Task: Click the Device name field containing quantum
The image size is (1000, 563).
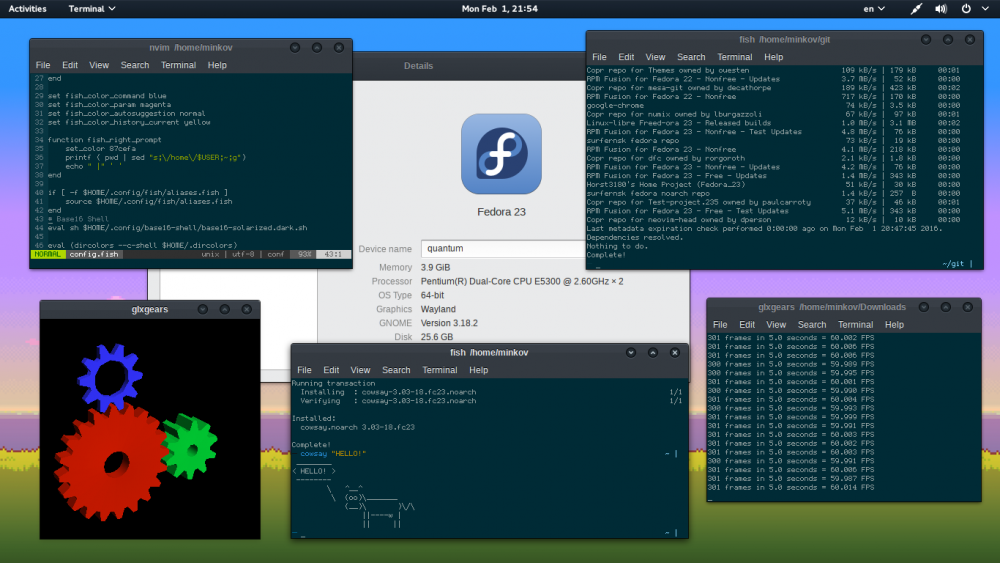Action: pyautogui.click(x=503, y=249)
